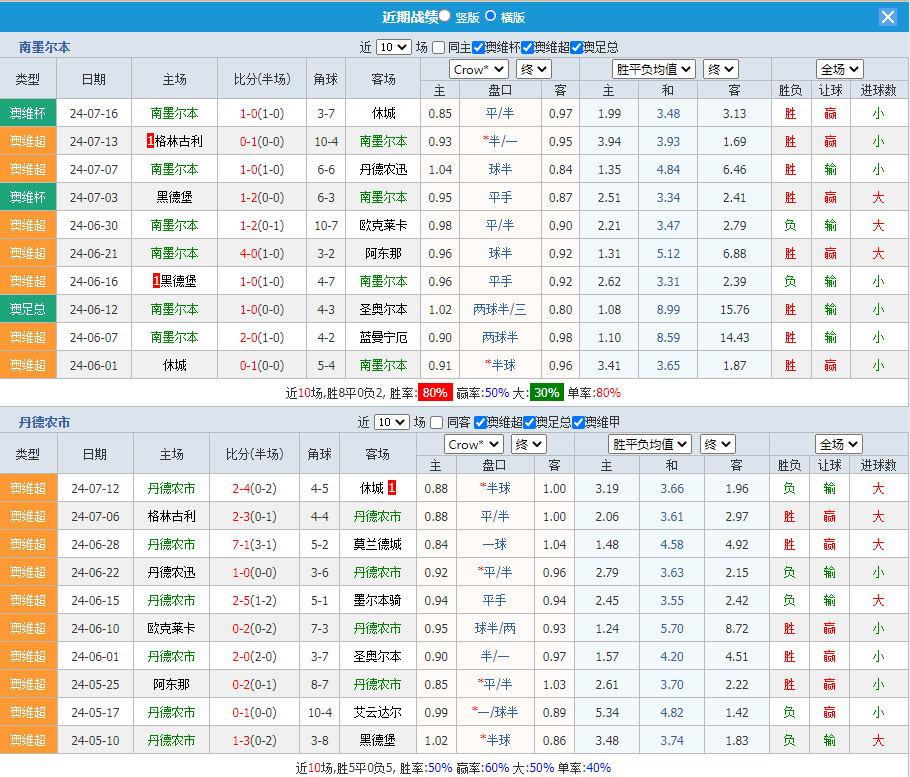
Task: Open match count dropdown in 南墨尔本 section
Action: [x=393, y=47]
